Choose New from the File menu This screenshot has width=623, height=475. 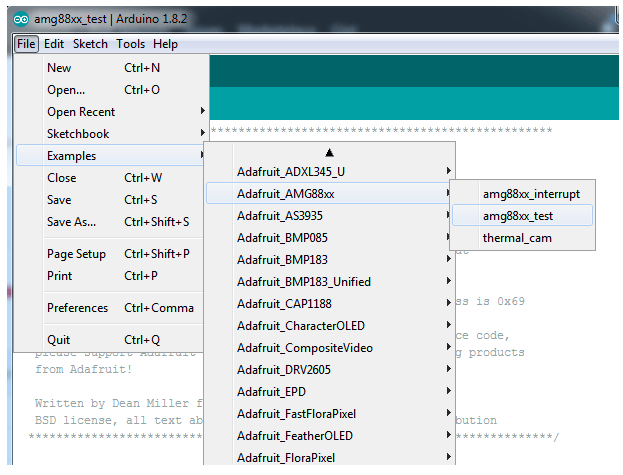coord(110,68)
